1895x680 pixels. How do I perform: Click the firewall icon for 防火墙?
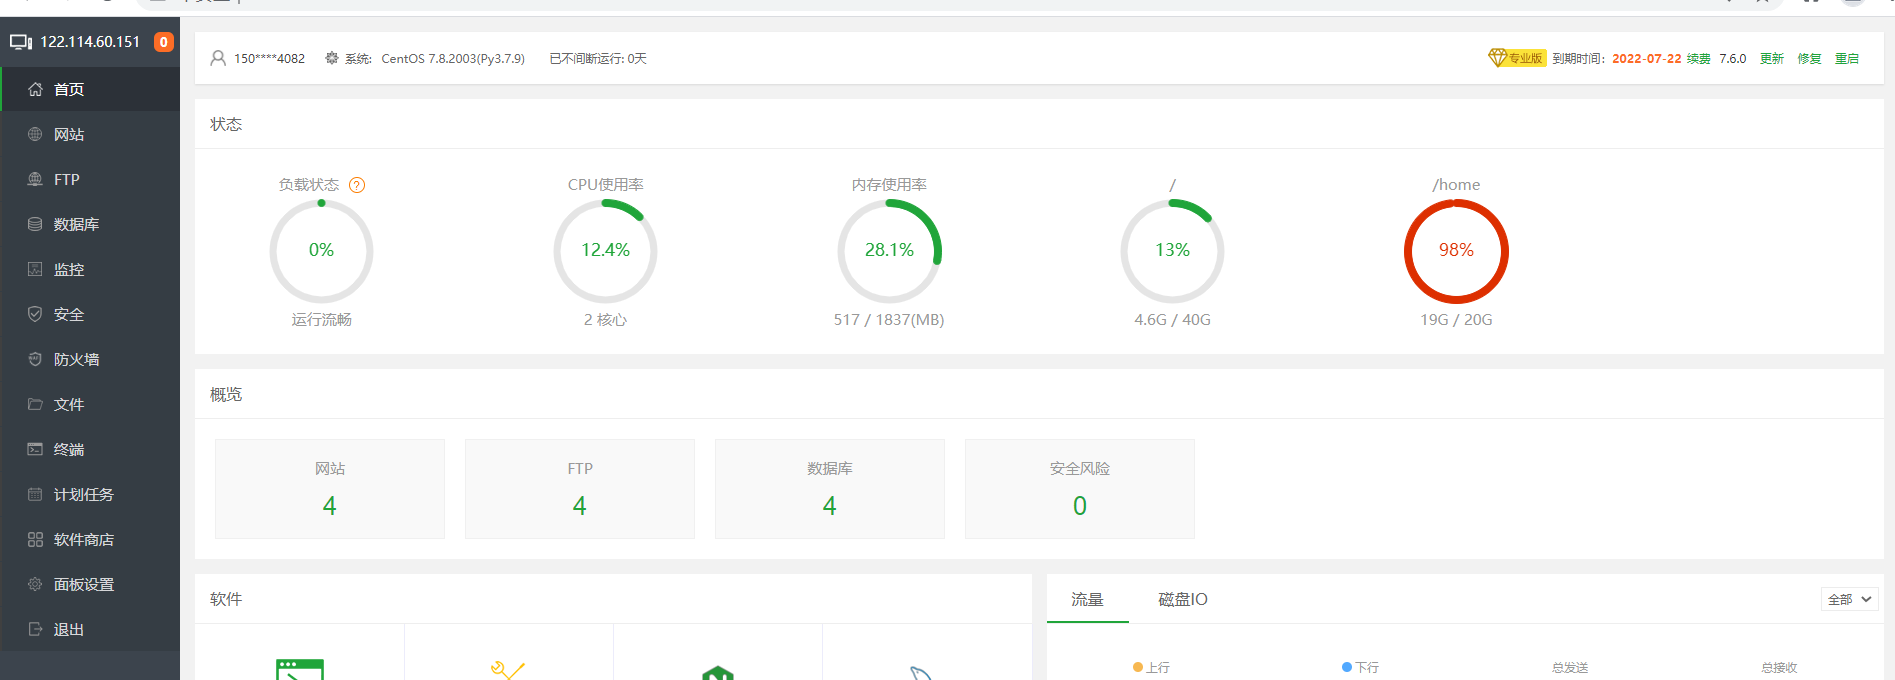[x=35, y=359]
